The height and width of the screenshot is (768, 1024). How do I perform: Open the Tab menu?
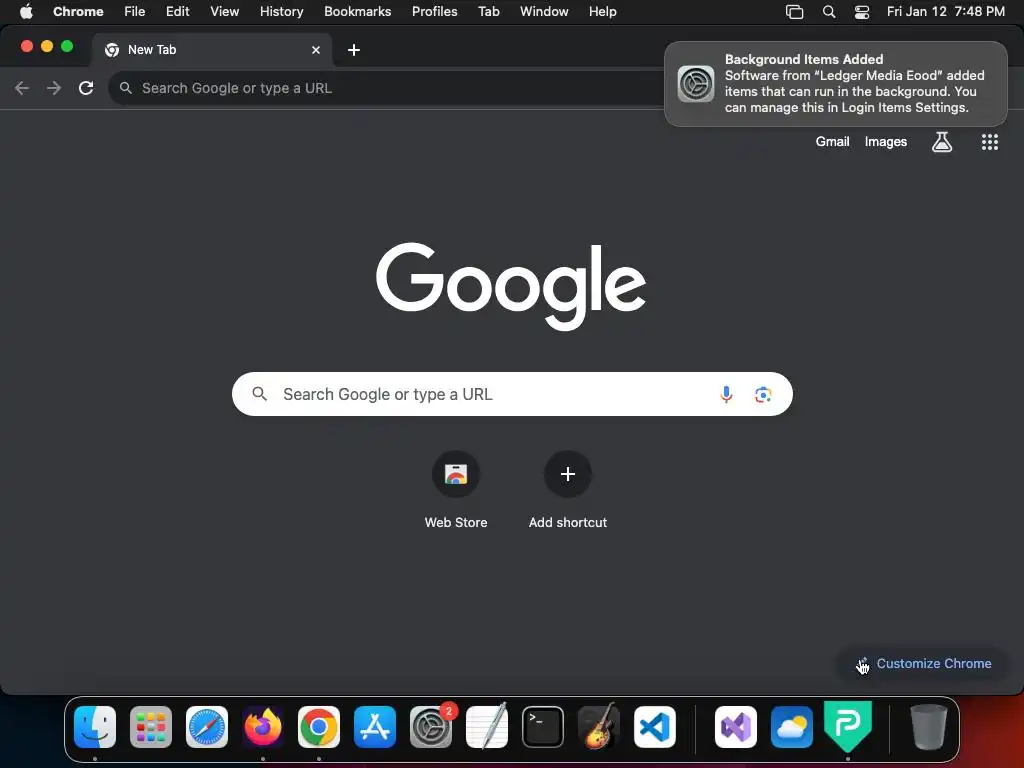tap(488, 11)
